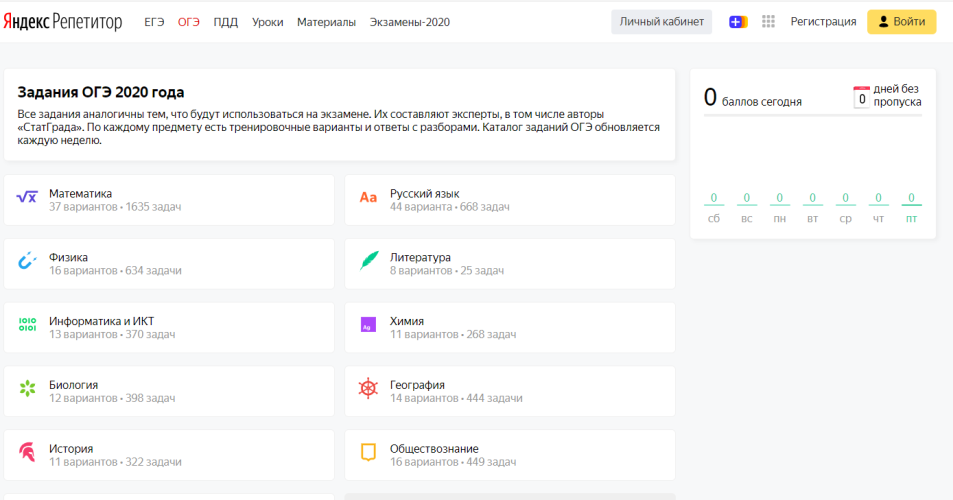Viewport: 953px width, 500px height.
Task: Click the magnet icon for Физика
Action: (27, 261)
